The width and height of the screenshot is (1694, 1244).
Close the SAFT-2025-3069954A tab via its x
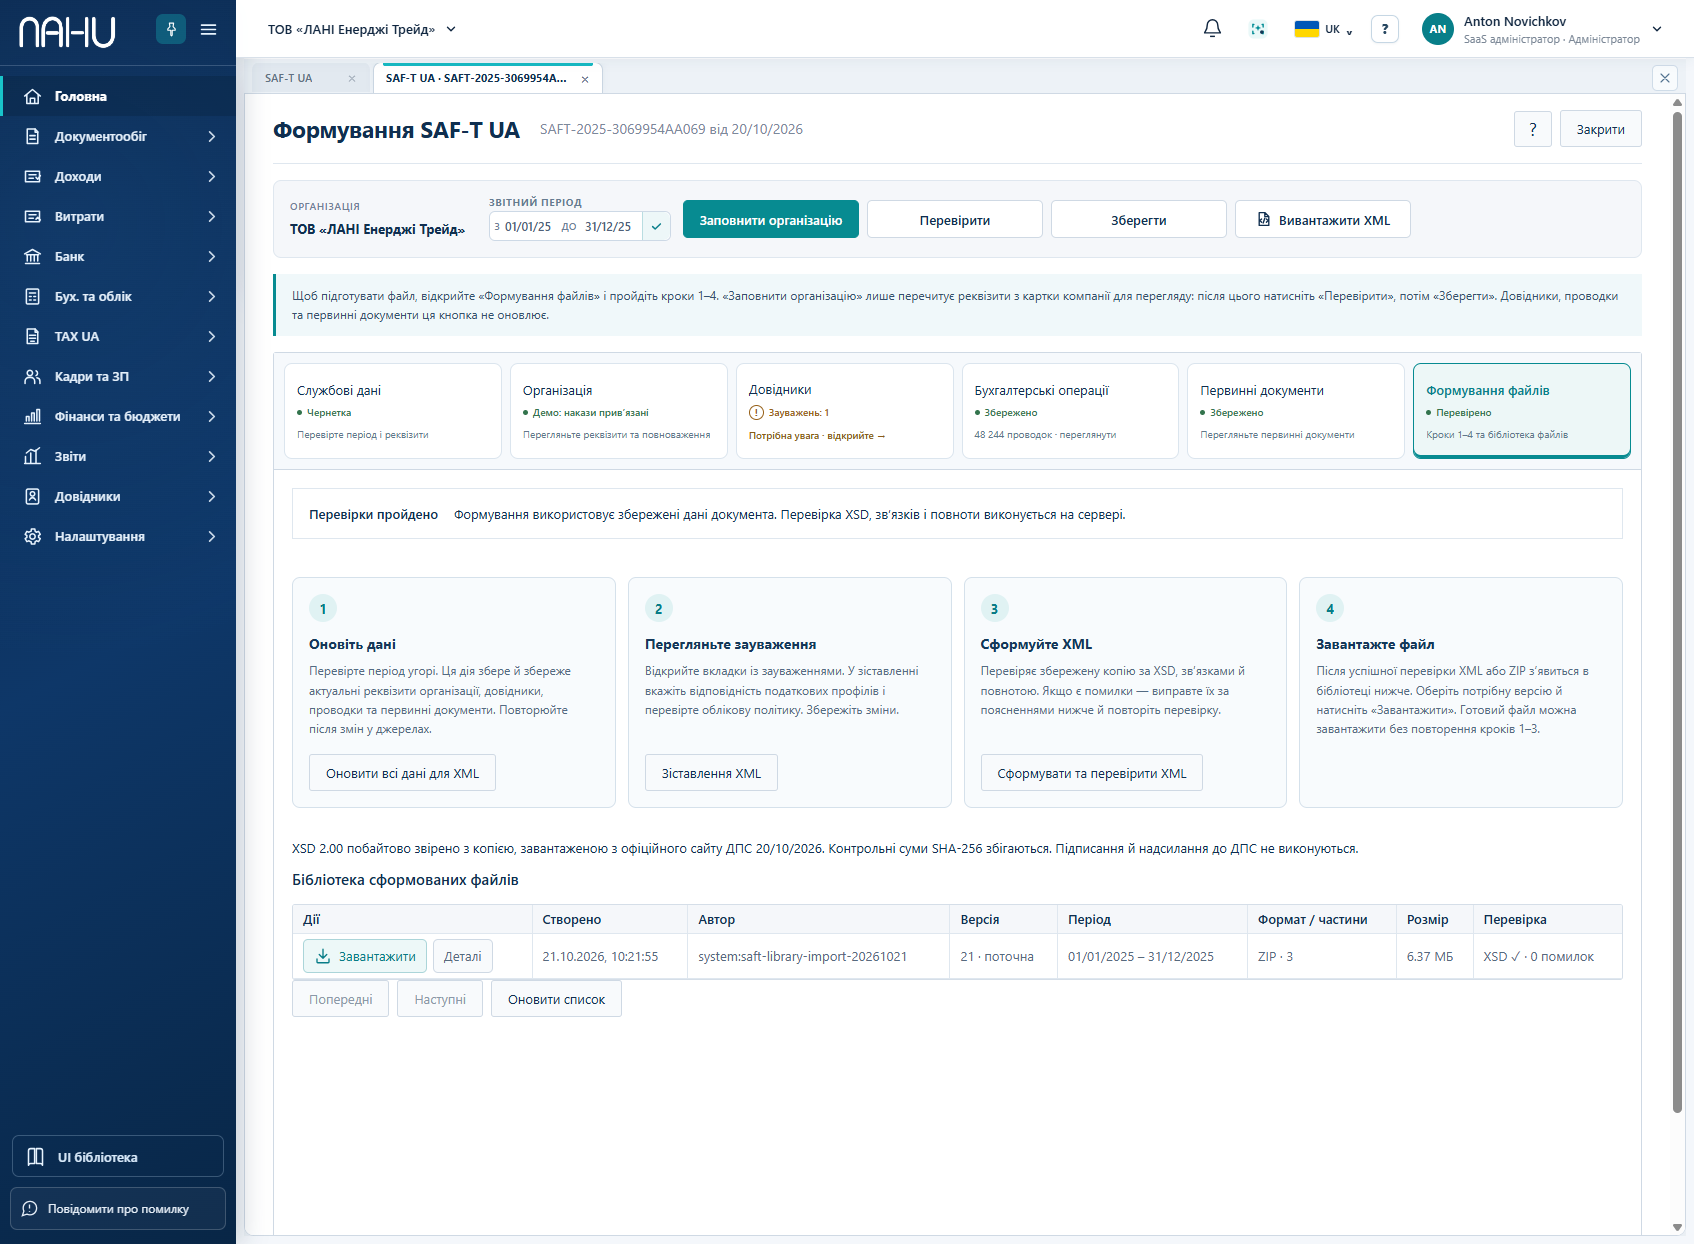point(585,79)
